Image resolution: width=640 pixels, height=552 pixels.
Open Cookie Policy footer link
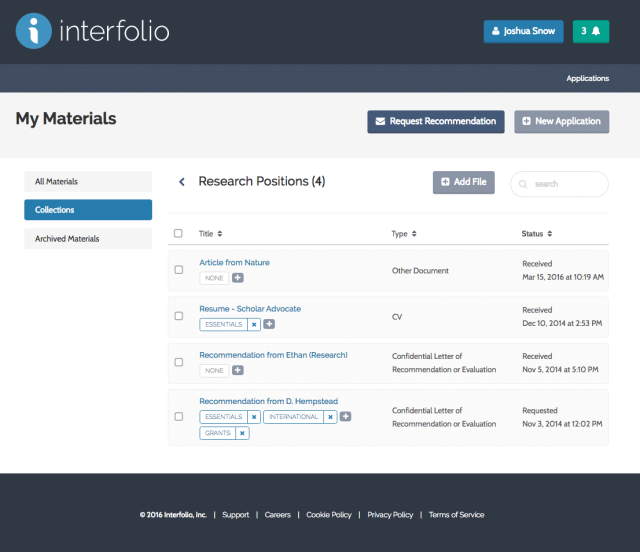(329, 515)
